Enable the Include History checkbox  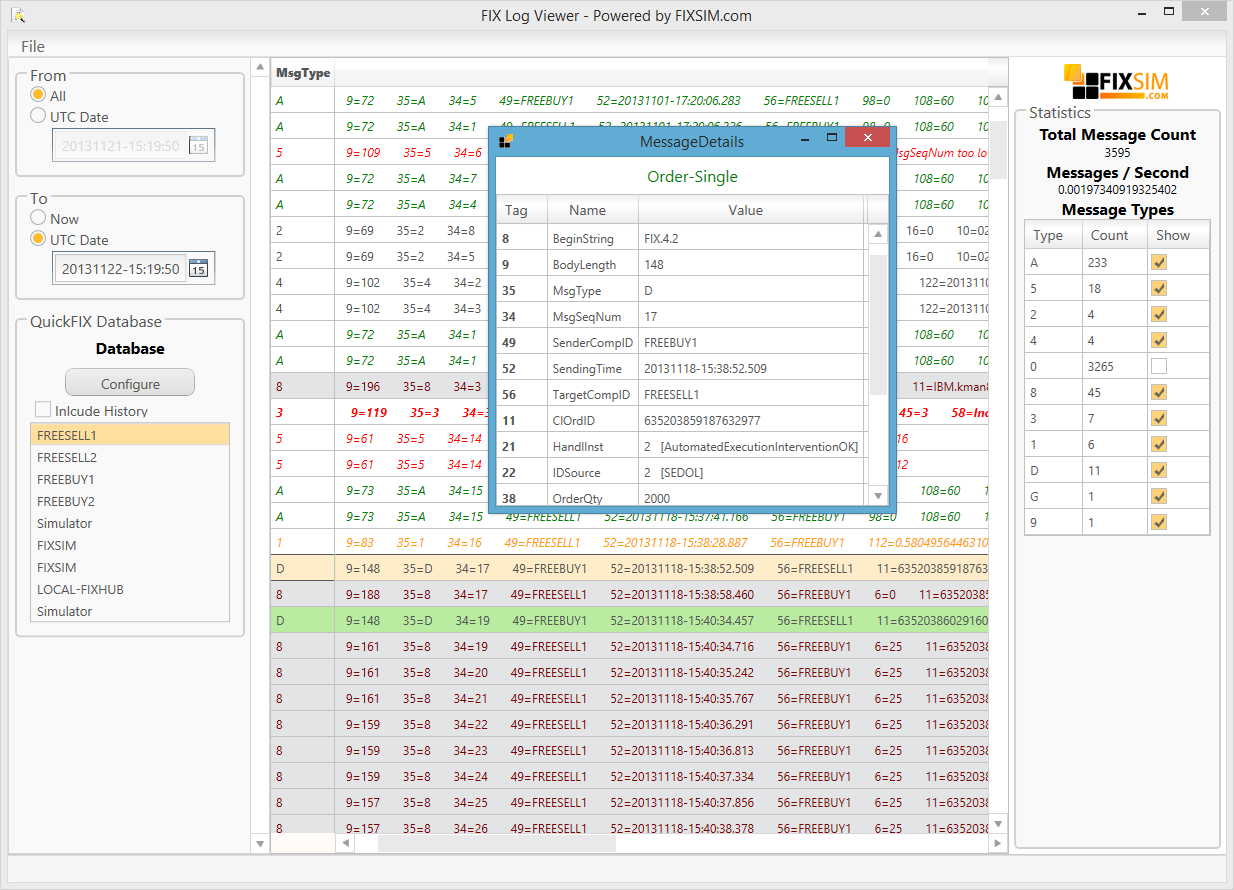[x=43, y=410]
